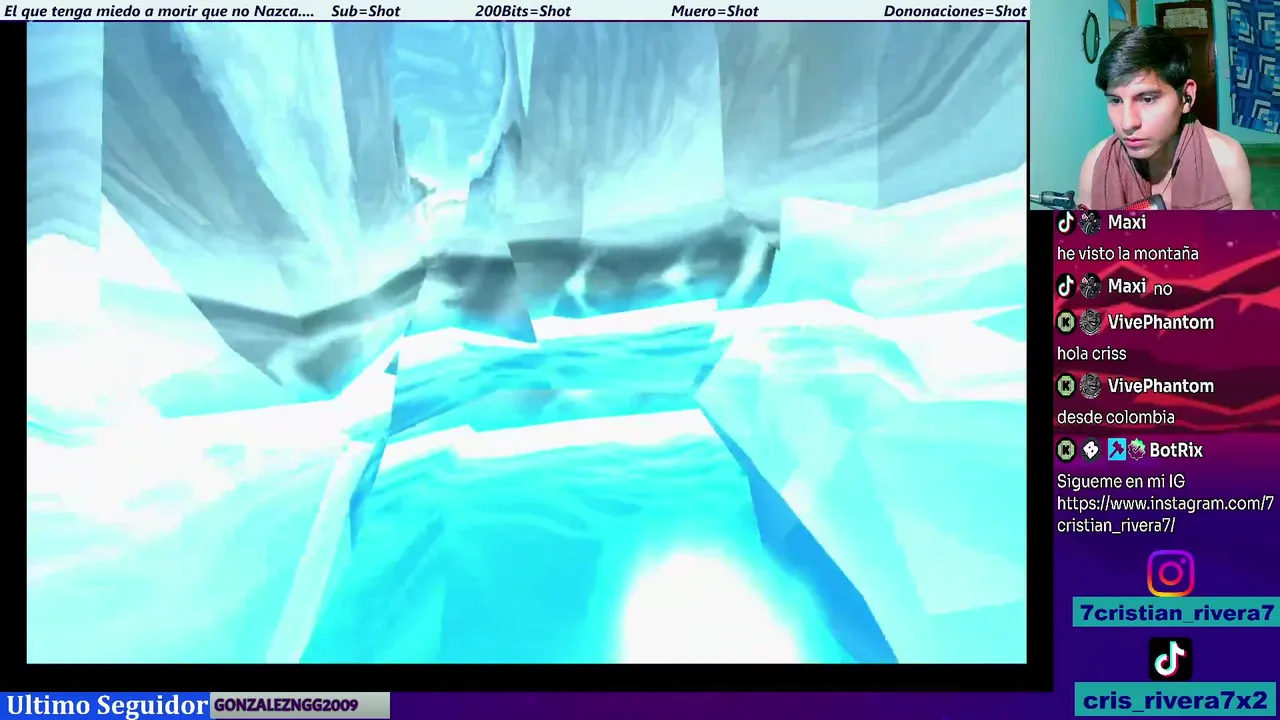Click the username VivePhantom above 'desde colombia'
The width and height of the screenshot is (1280, 720).
pos(1161,386)
